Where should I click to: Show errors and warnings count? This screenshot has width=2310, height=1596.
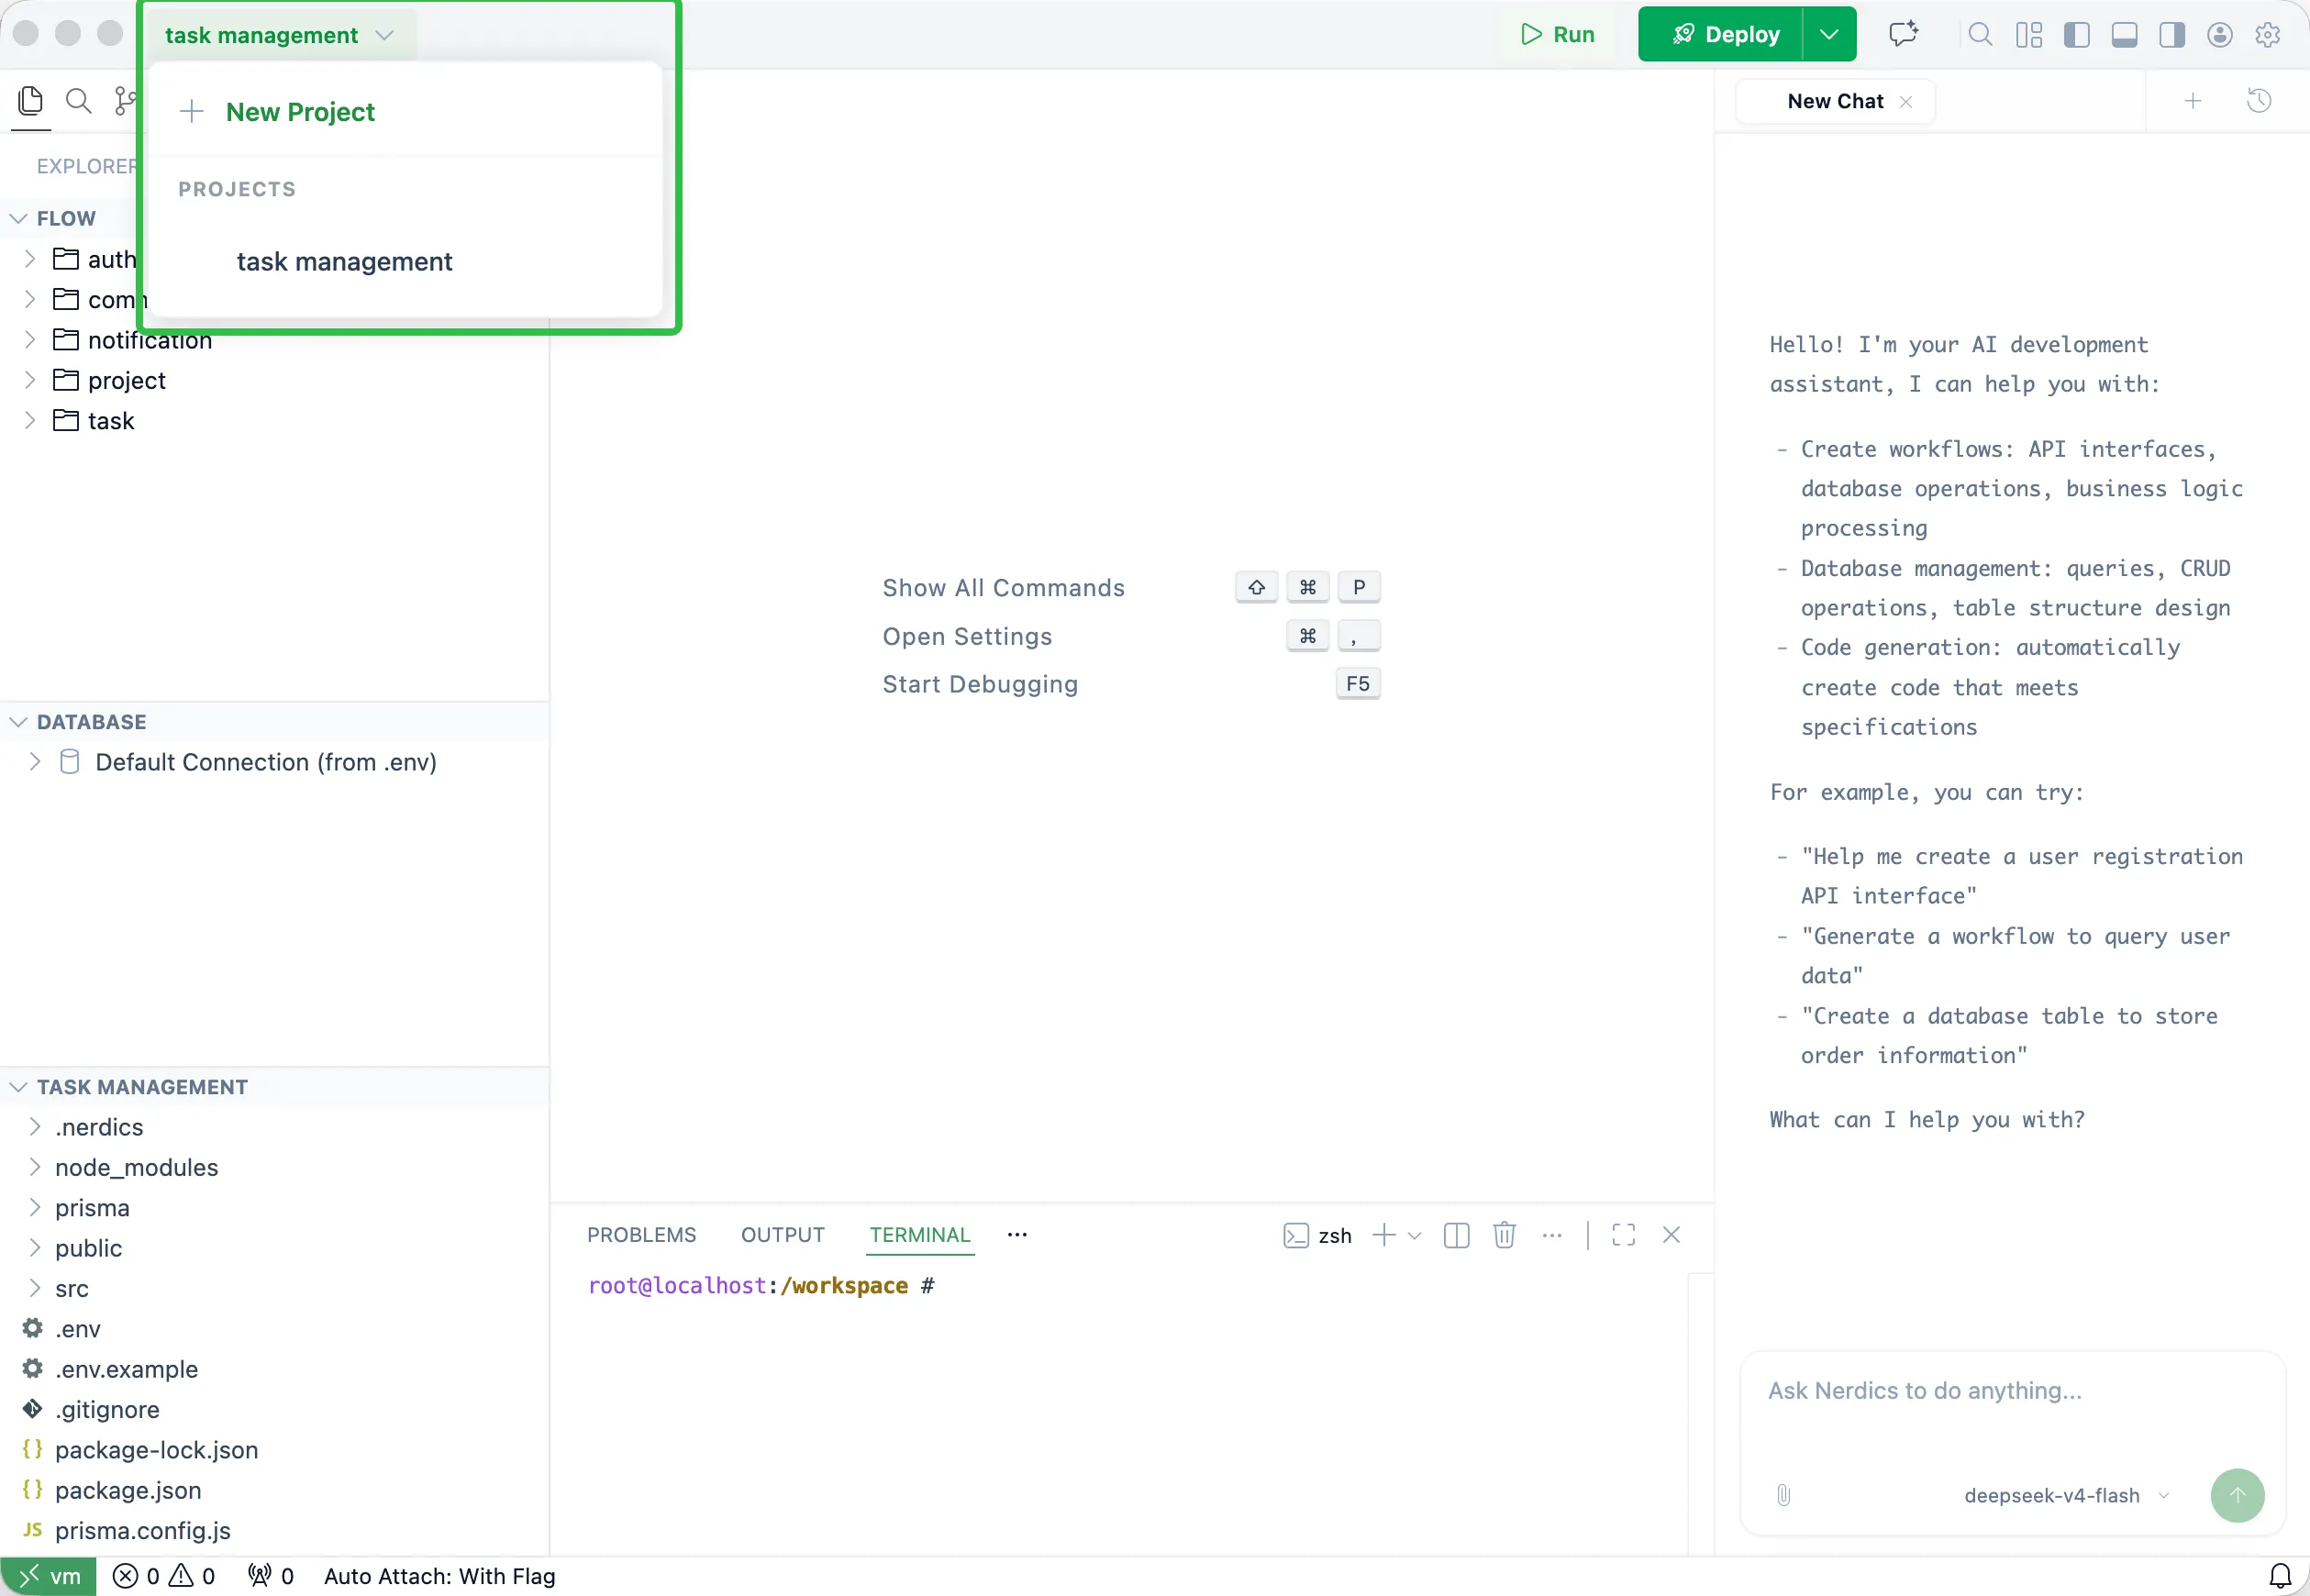(164, 1576)
